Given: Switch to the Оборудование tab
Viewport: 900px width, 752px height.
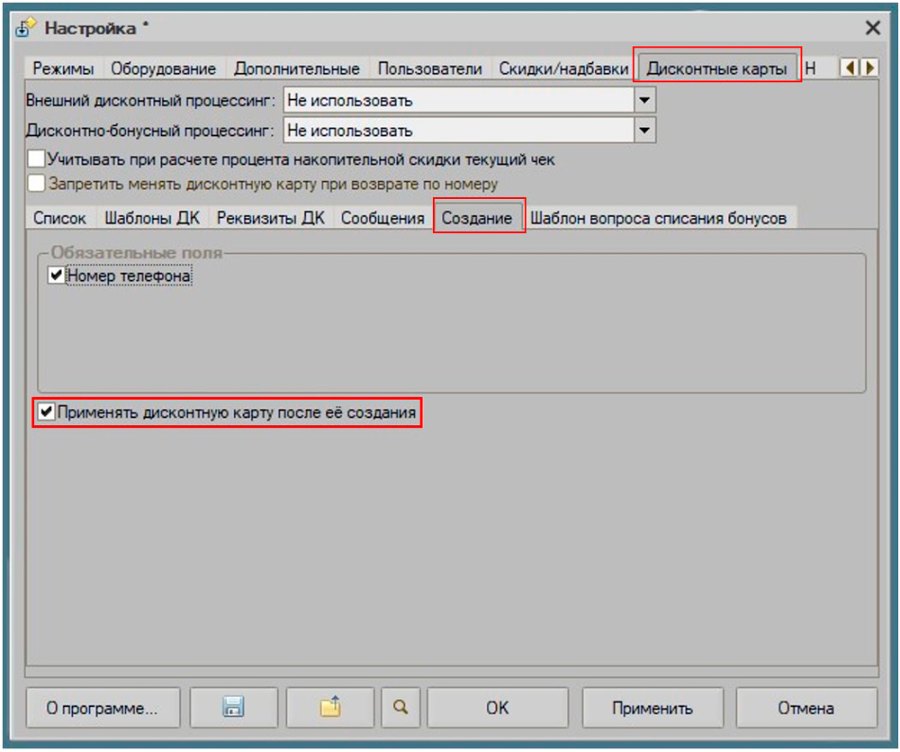Looking at the screenshot, I should pyautogui.click(x=164, y=68).
